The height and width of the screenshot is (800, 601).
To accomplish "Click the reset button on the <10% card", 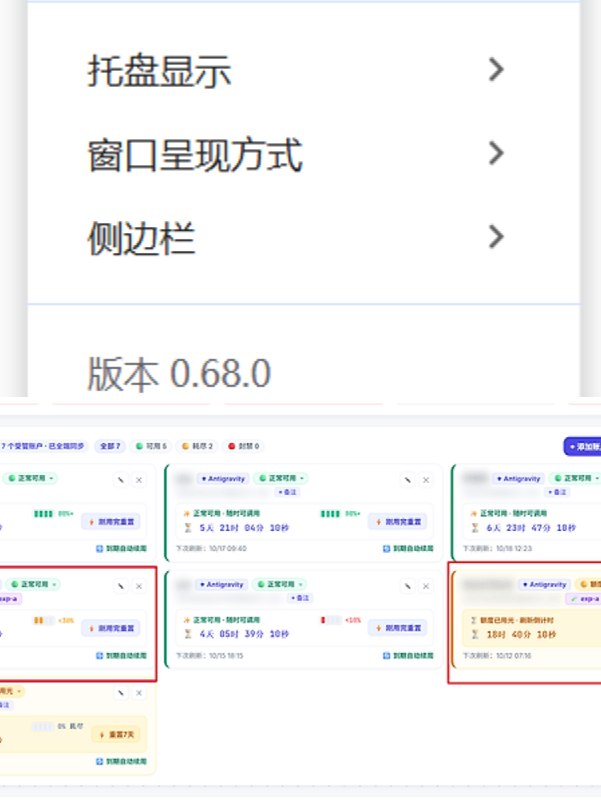I will coord(398,629).
